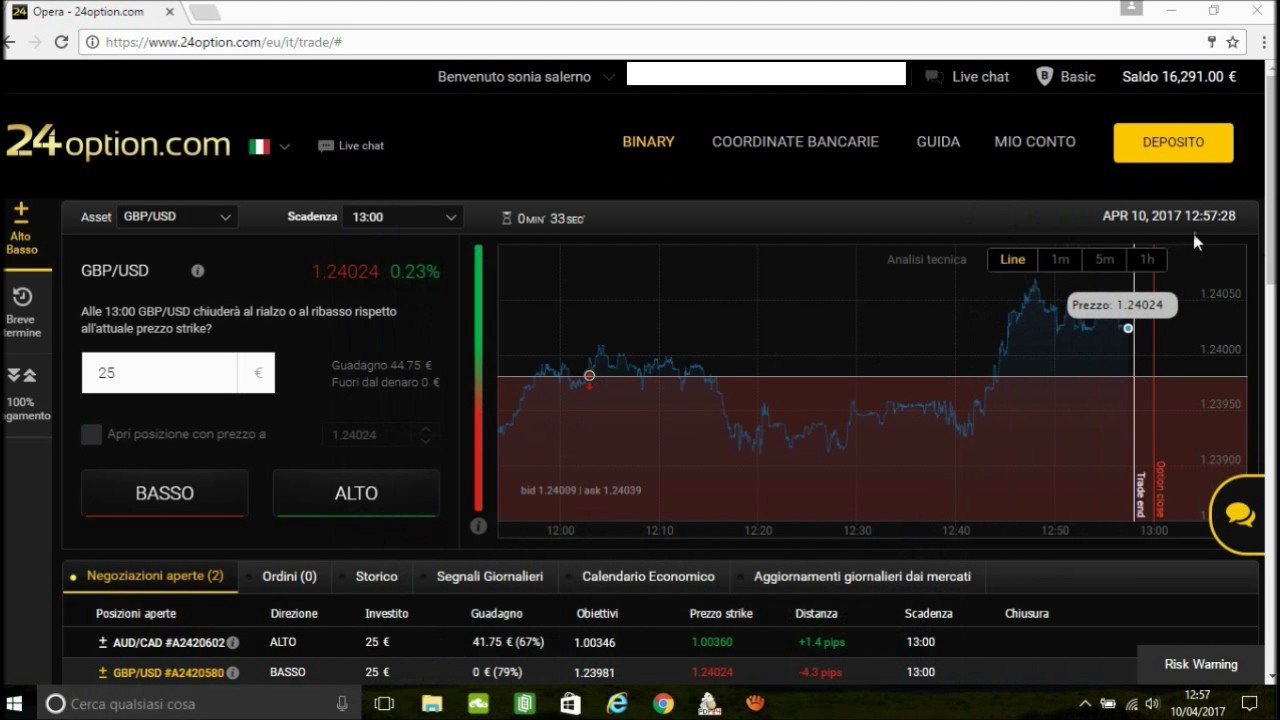
Task: Show hidden system tray icons
Action: coord(1085,704)
